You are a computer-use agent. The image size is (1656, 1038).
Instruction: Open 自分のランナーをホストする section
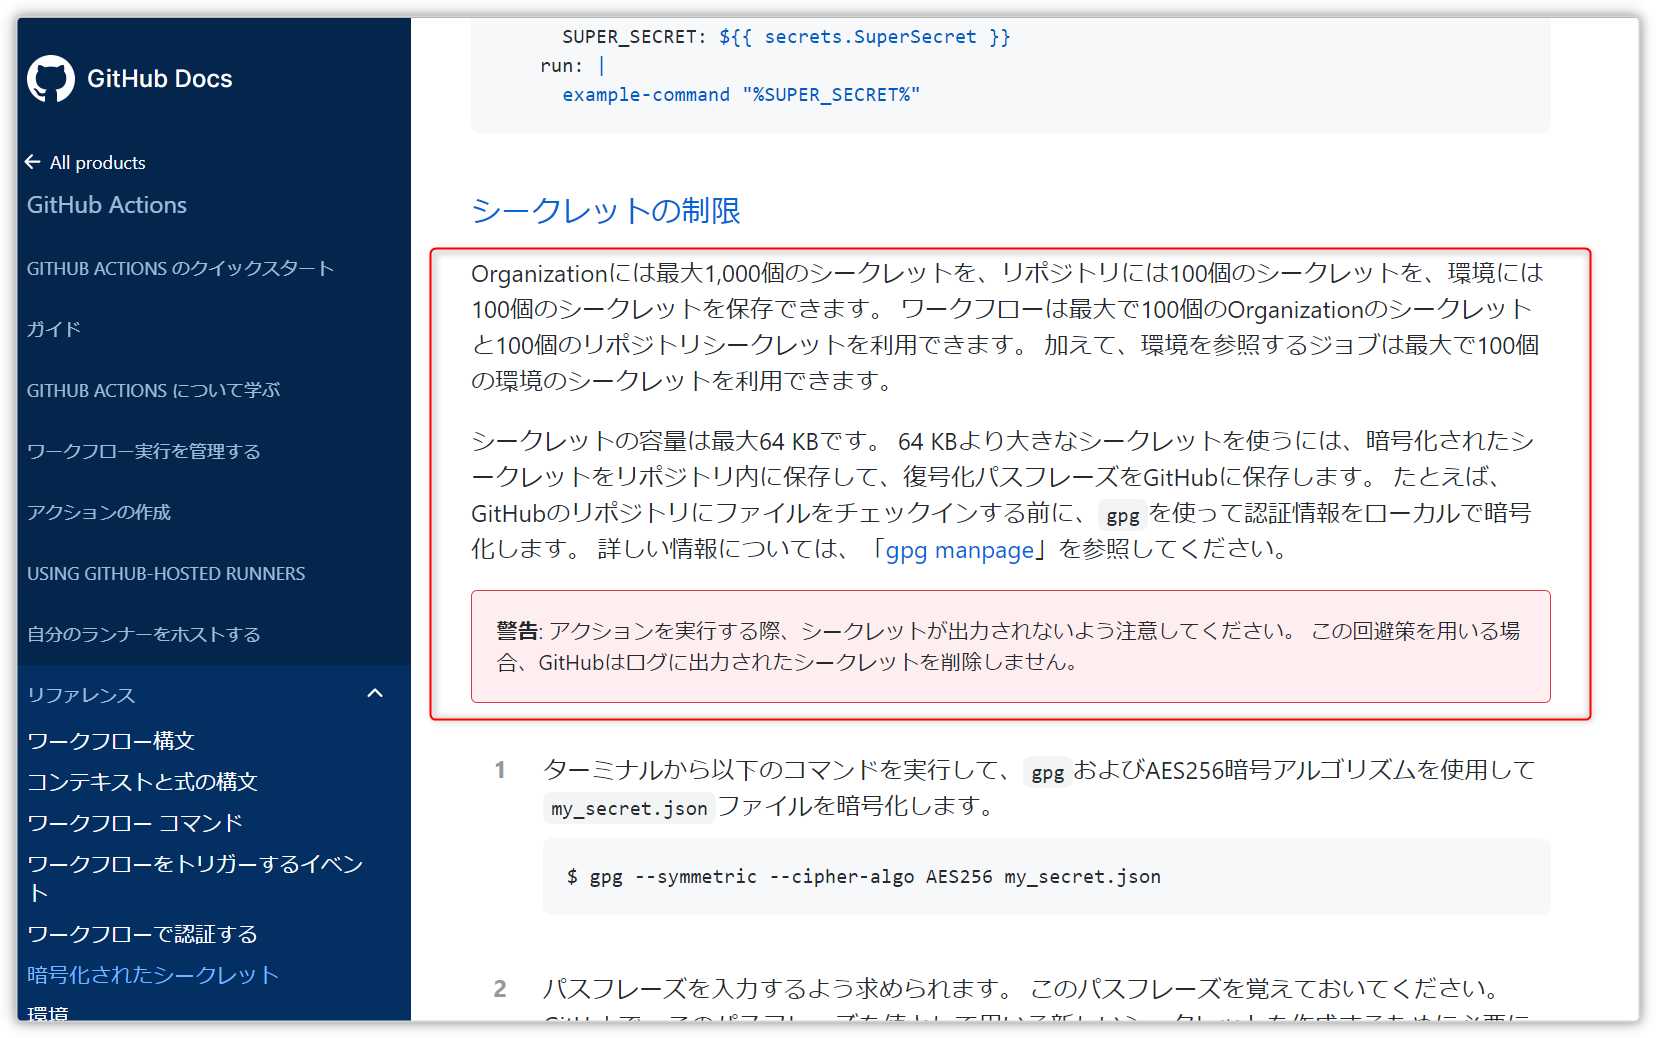(144, 635)
